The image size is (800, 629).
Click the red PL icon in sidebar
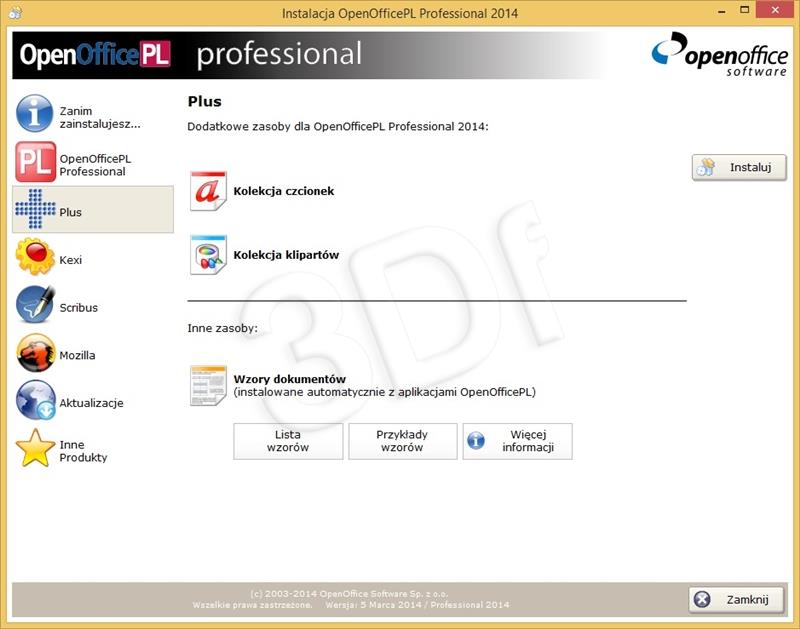(x=35, y=162)
